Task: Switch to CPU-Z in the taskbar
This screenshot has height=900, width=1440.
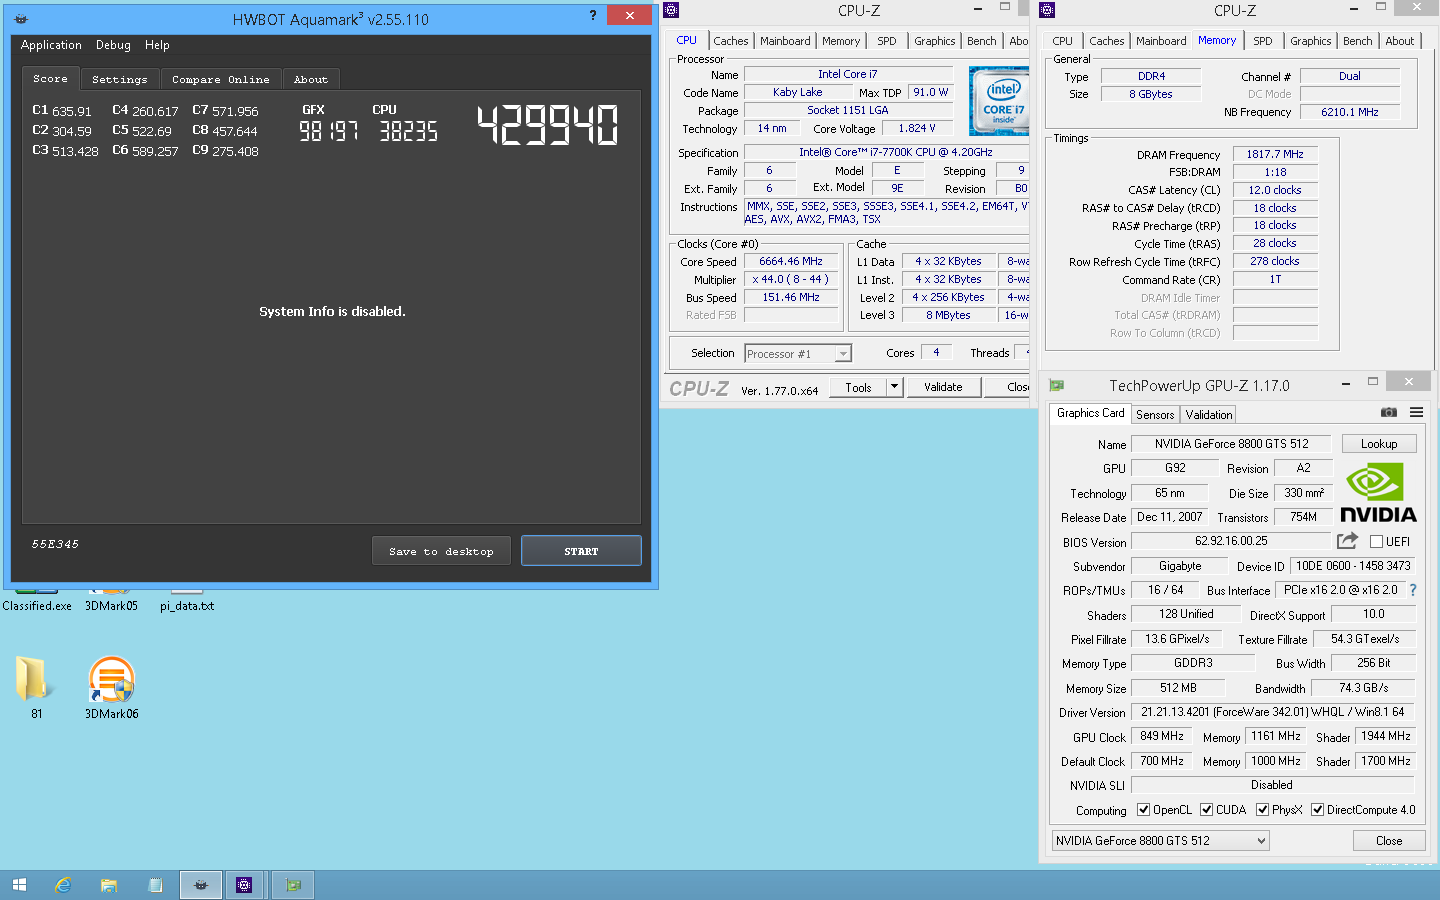Action: pyautogui.click(x=244, y=885)
